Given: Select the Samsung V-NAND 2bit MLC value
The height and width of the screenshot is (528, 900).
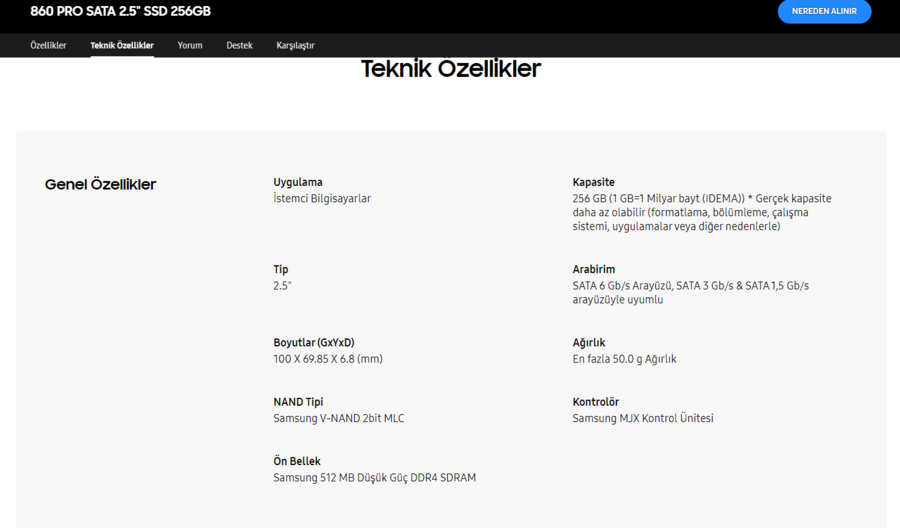Looking at the screenshot, I should [x=339, y=418].
